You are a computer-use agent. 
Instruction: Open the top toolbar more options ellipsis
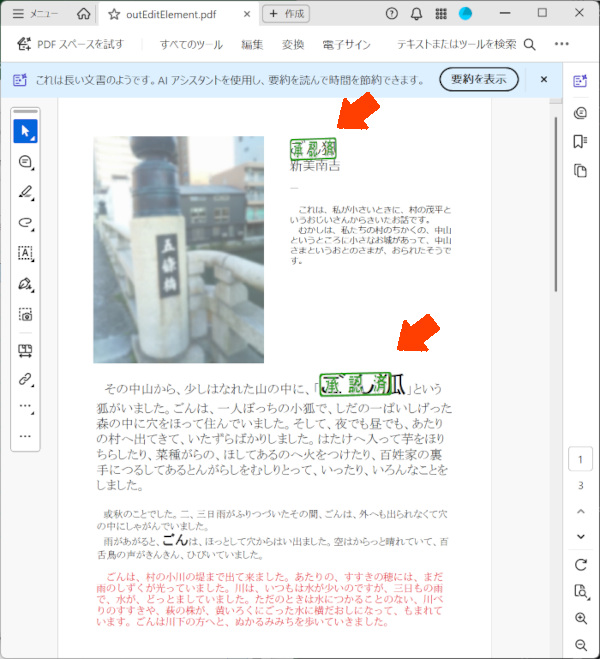coord(562,44)
